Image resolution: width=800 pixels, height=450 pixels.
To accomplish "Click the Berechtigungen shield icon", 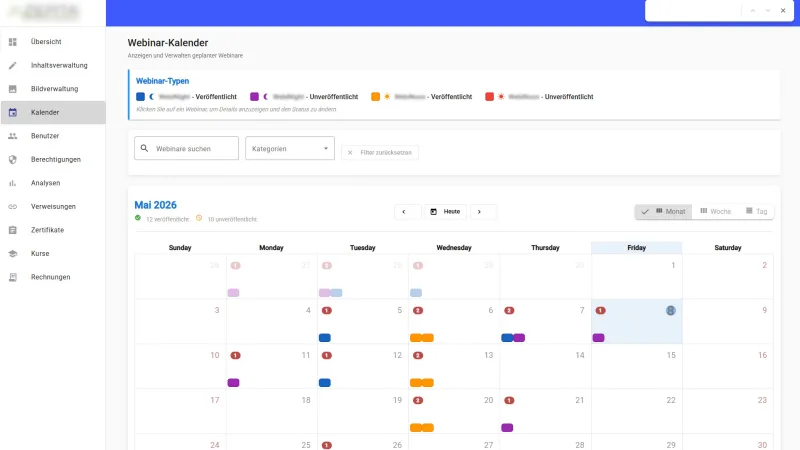I will coord(13,159).
